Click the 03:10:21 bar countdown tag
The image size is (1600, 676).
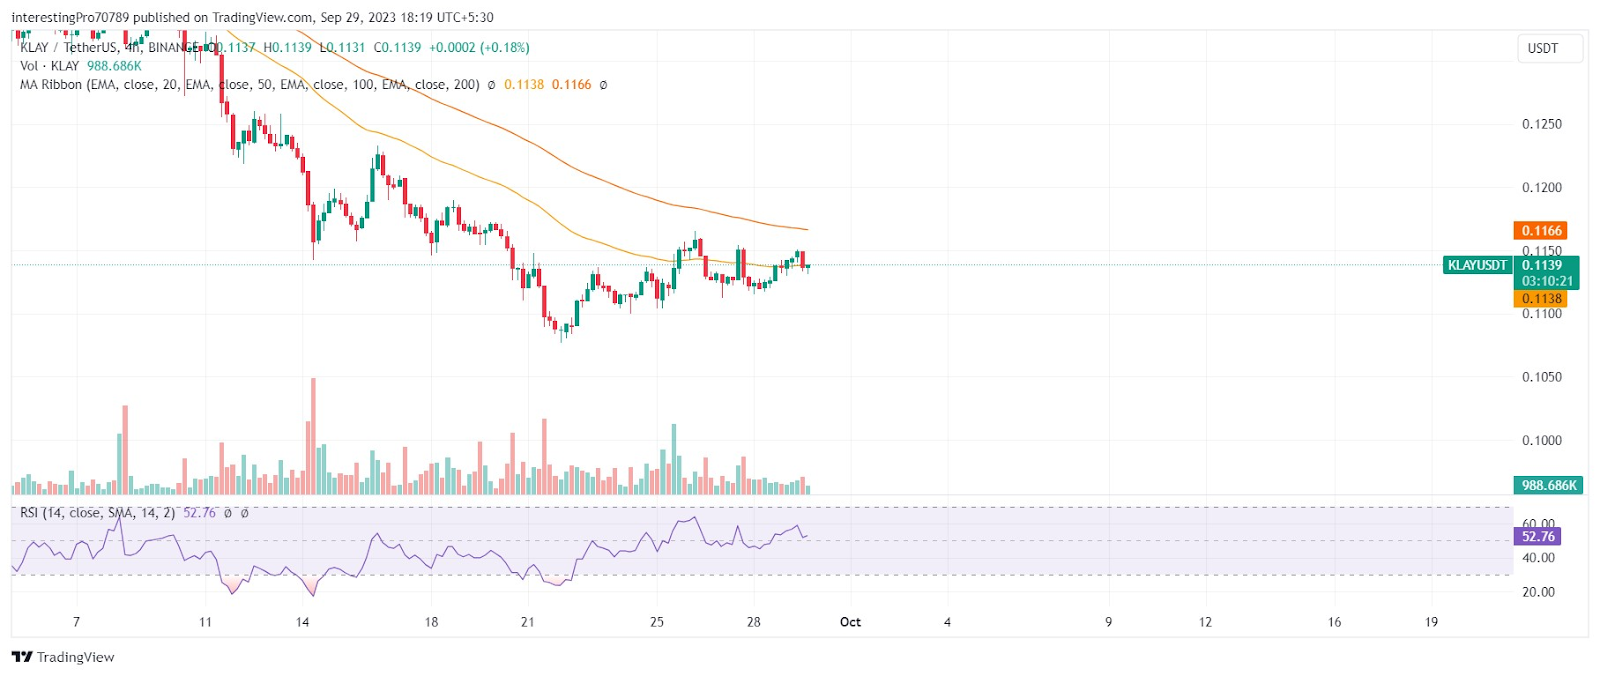pyautogui.click(x=1547, y=282)
